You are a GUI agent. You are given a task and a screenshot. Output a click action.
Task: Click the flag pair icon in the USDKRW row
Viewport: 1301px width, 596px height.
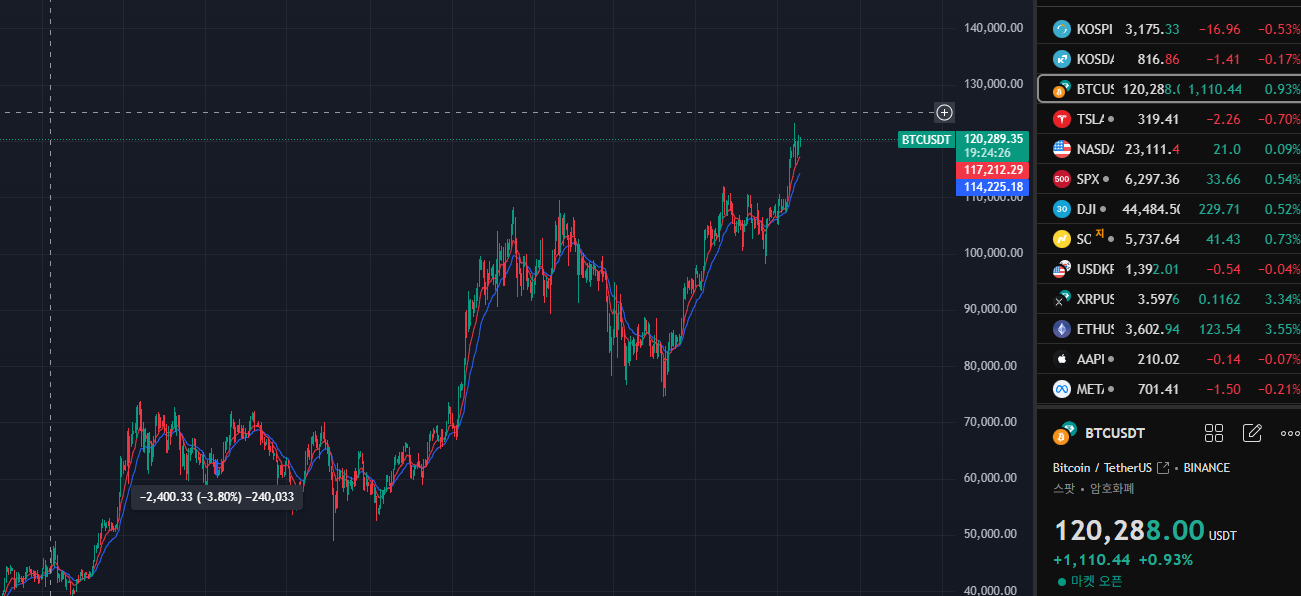pos(1061,269)
